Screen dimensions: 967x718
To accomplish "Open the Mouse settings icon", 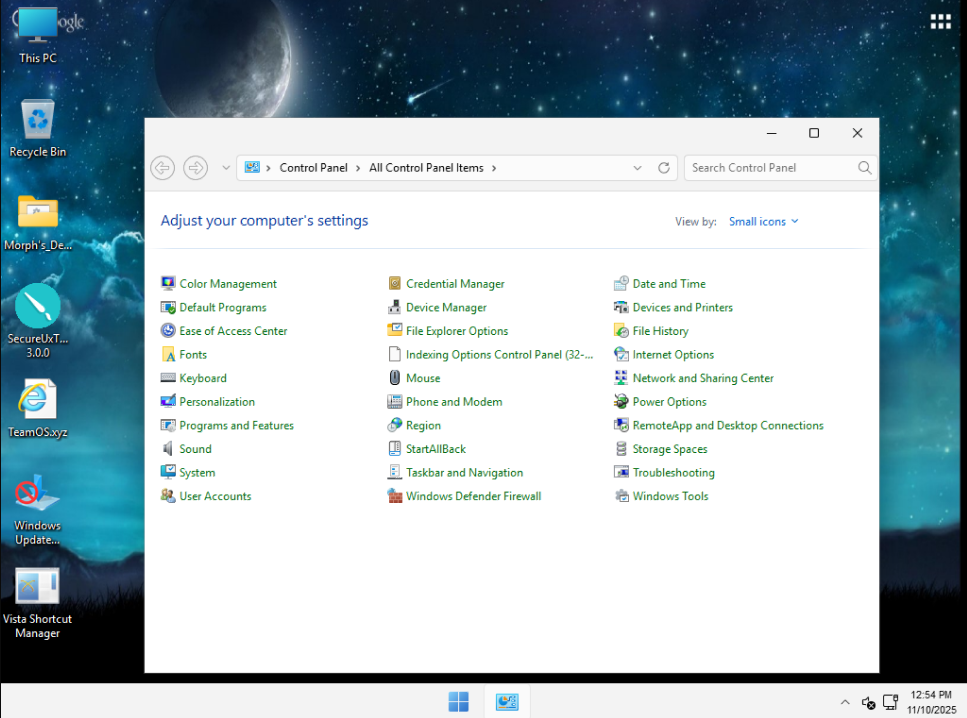I will coord(395,378).
